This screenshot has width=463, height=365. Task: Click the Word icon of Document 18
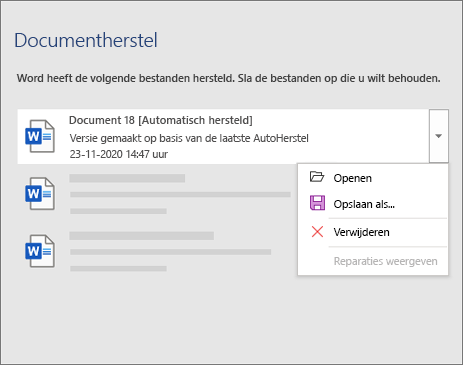40,136
